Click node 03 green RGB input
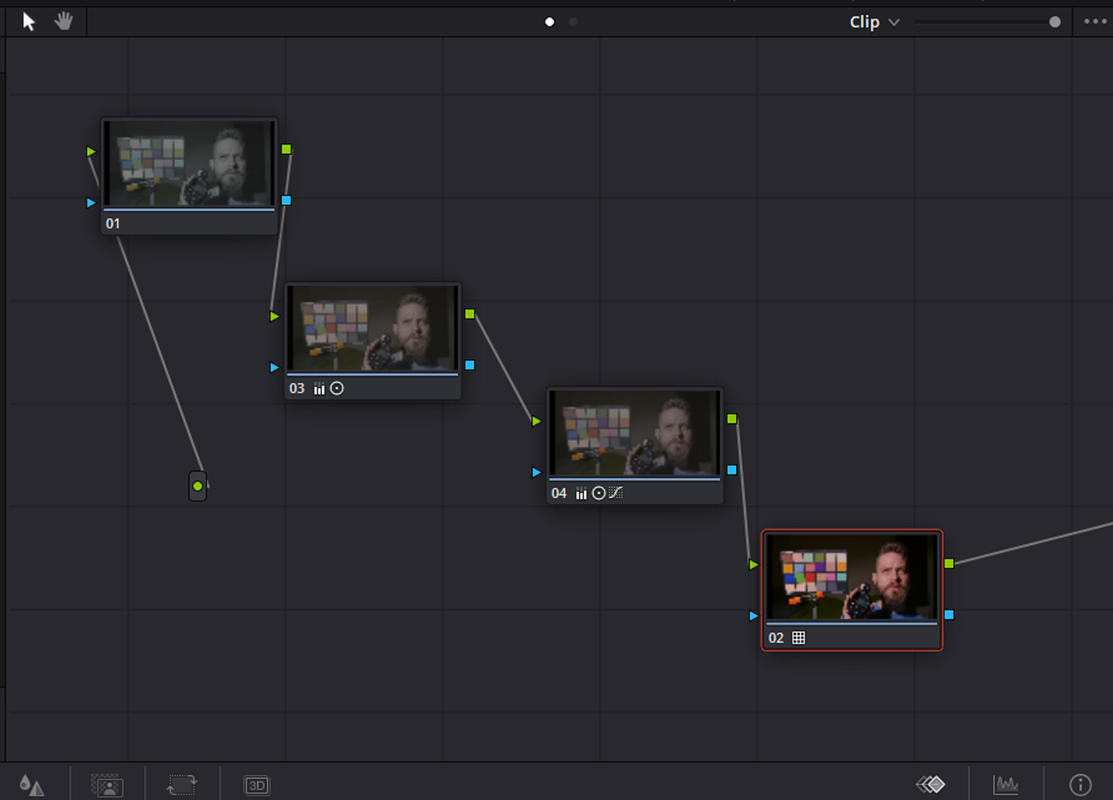The height and width of the screenshot is (800, 1113). (x=275, y=316)
